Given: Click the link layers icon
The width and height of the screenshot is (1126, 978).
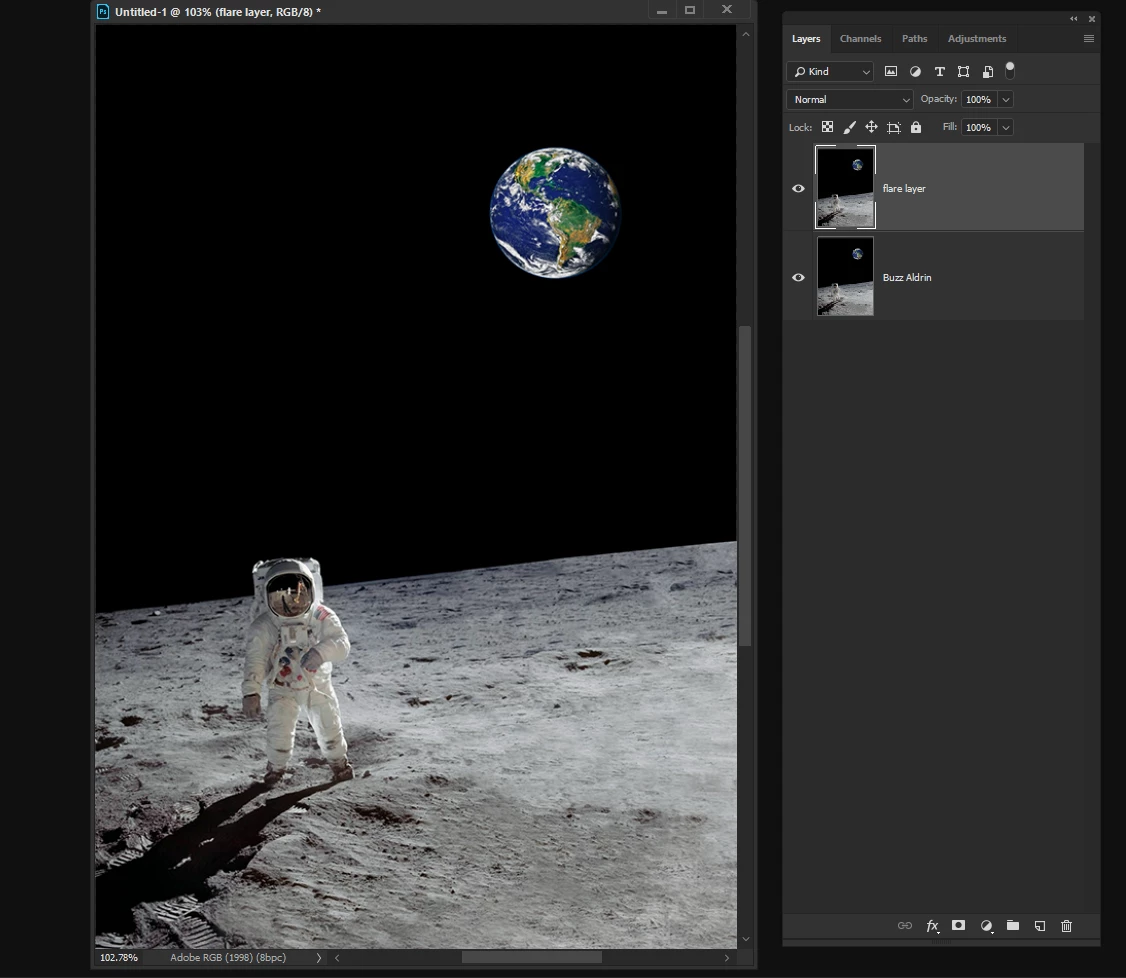Looking at the screenshot, I should coord(905,926).
